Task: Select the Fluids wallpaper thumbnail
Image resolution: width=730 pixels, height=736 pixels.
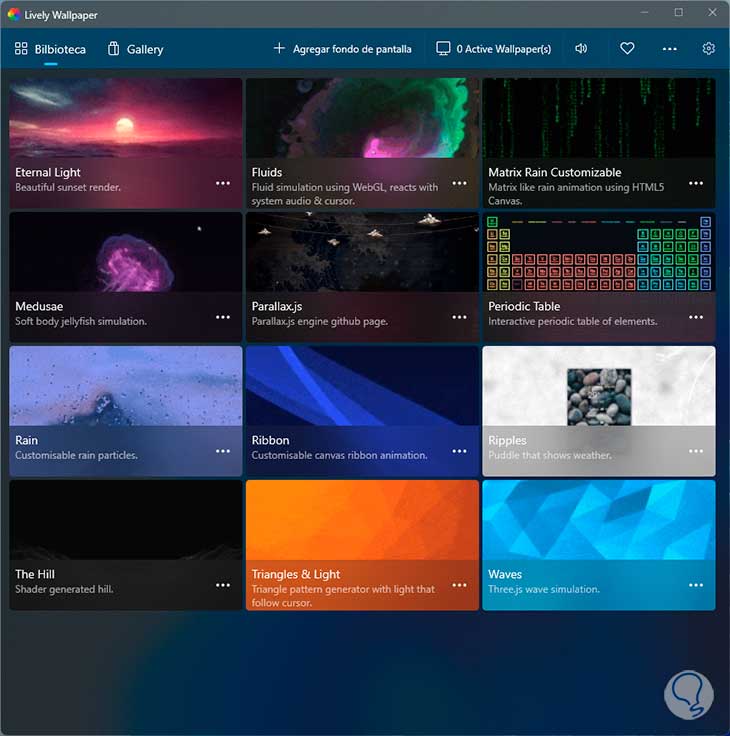Action: click(x=362, y=118)
